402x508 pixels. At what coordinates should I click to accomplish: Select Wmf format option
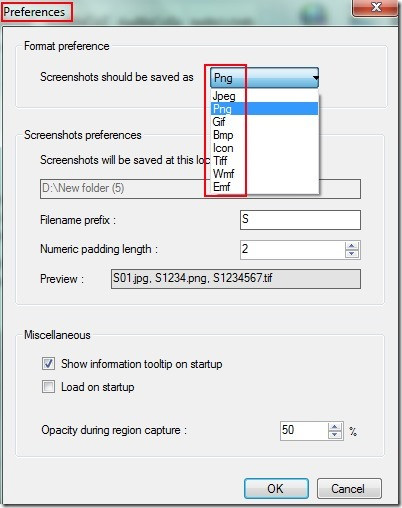click(x=264, y=174)
